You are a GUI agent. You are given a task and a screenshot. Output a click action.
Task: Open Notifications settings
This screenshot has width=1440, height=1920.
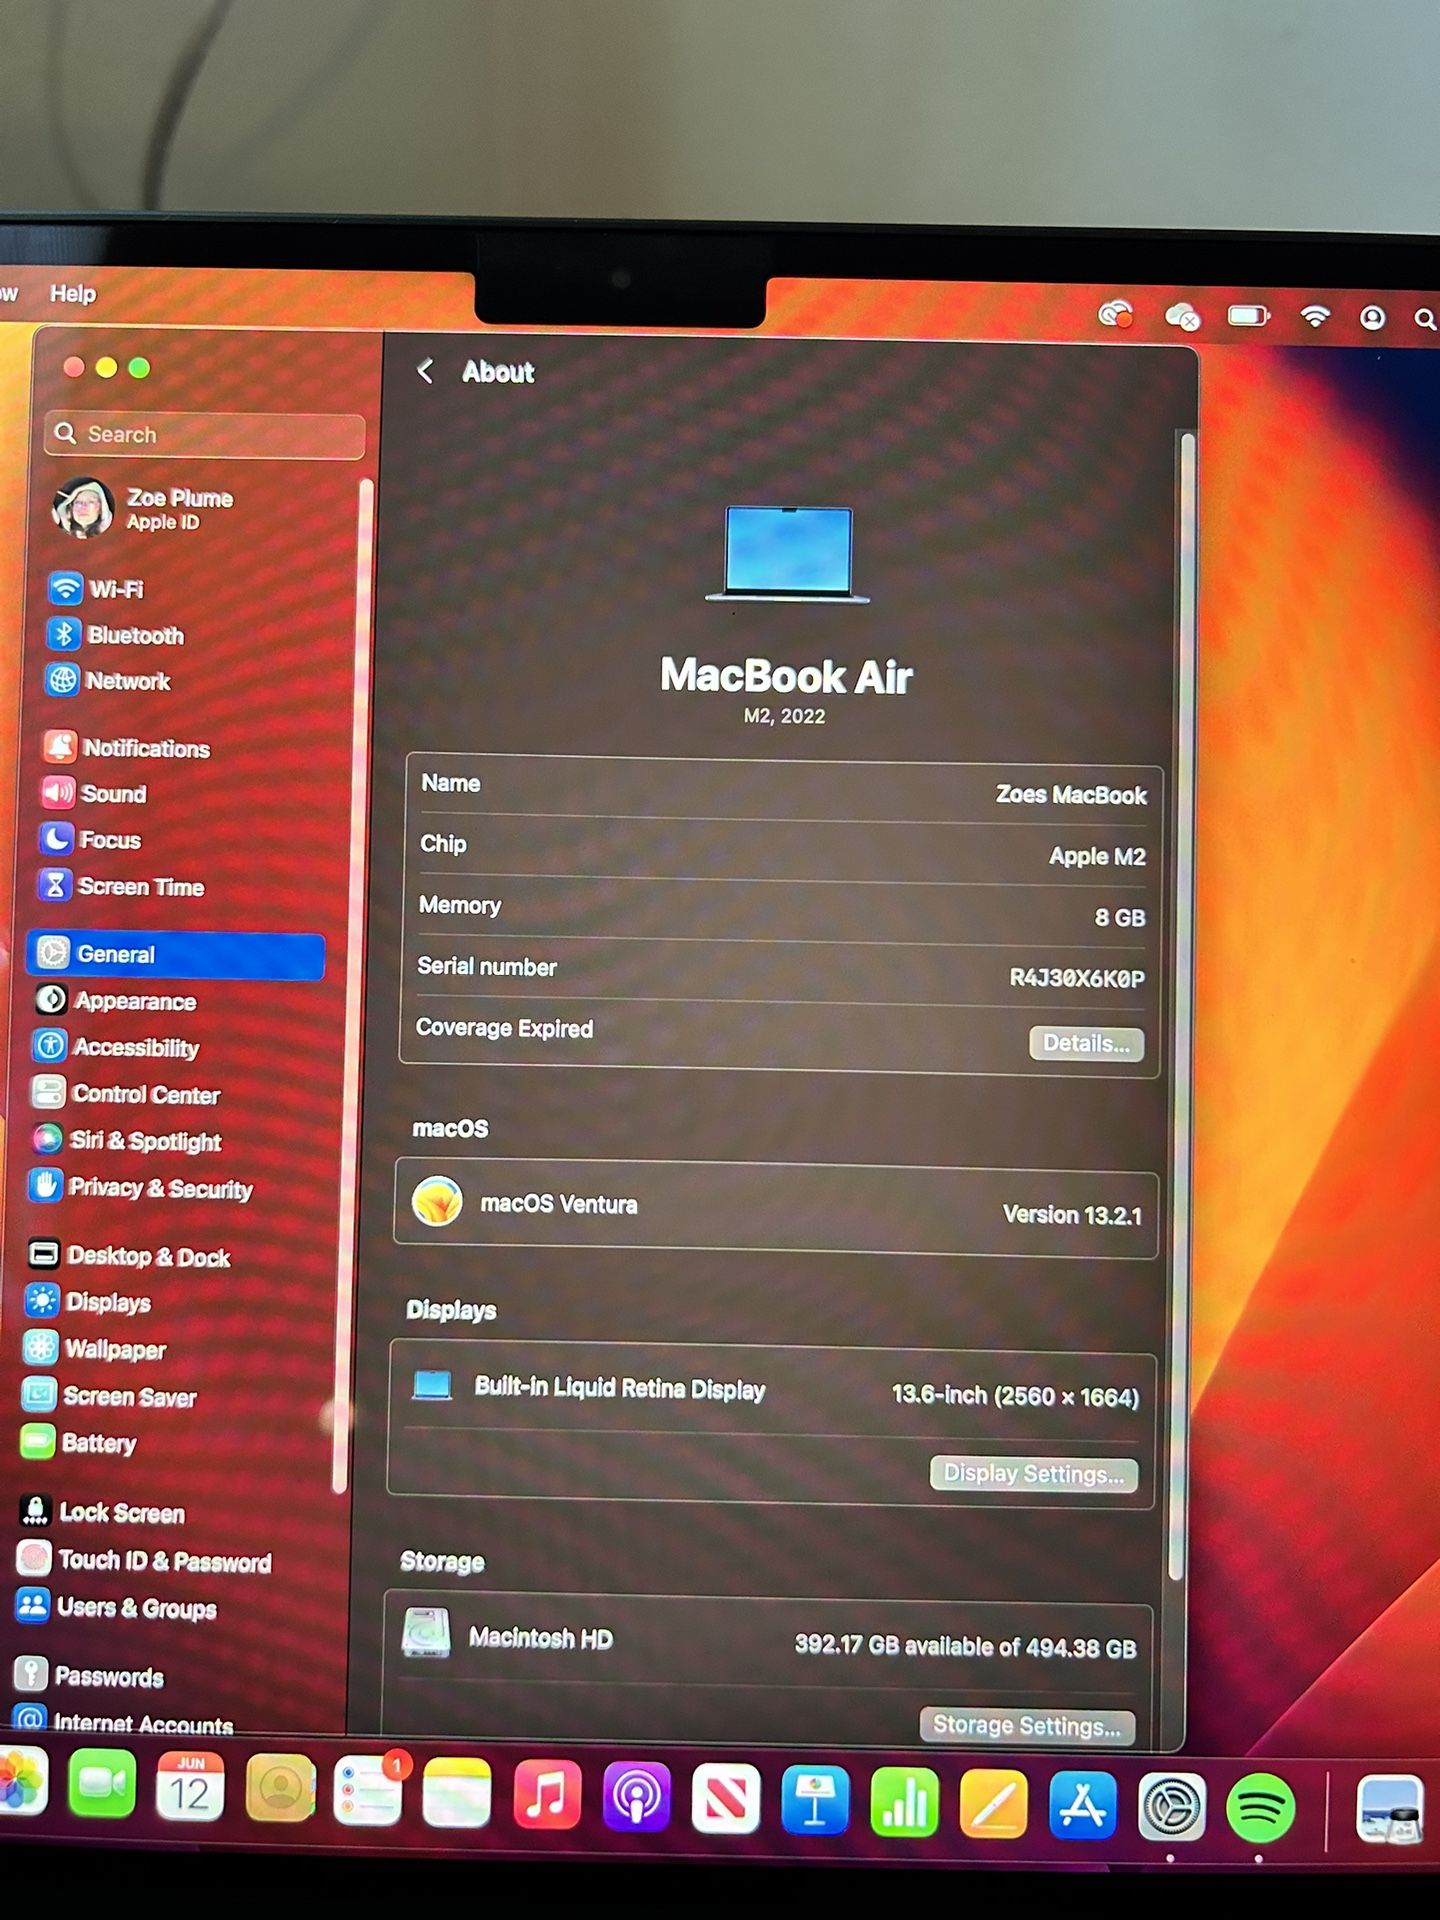126,747
